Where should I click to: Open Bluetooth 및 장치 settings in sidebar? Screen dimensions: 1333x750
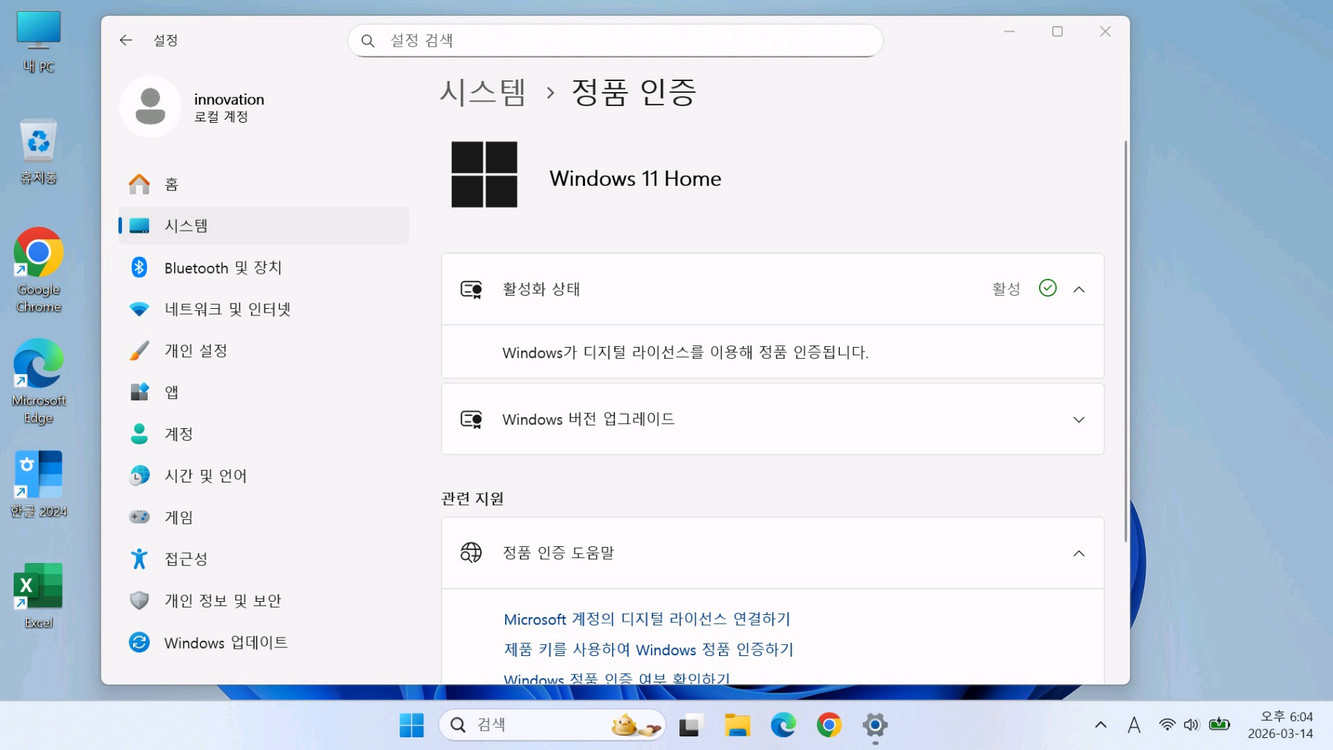click(222, 267)
